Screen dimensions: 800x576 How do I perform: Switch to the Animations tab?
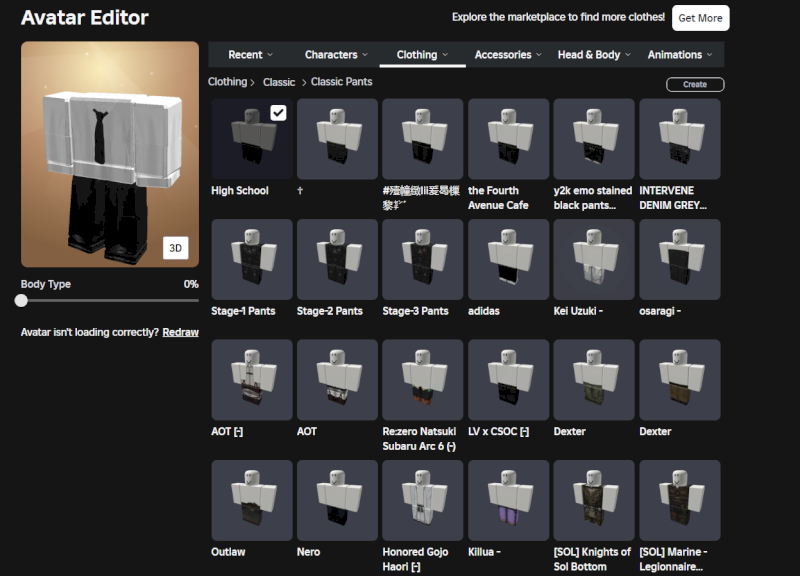point(680,55)
